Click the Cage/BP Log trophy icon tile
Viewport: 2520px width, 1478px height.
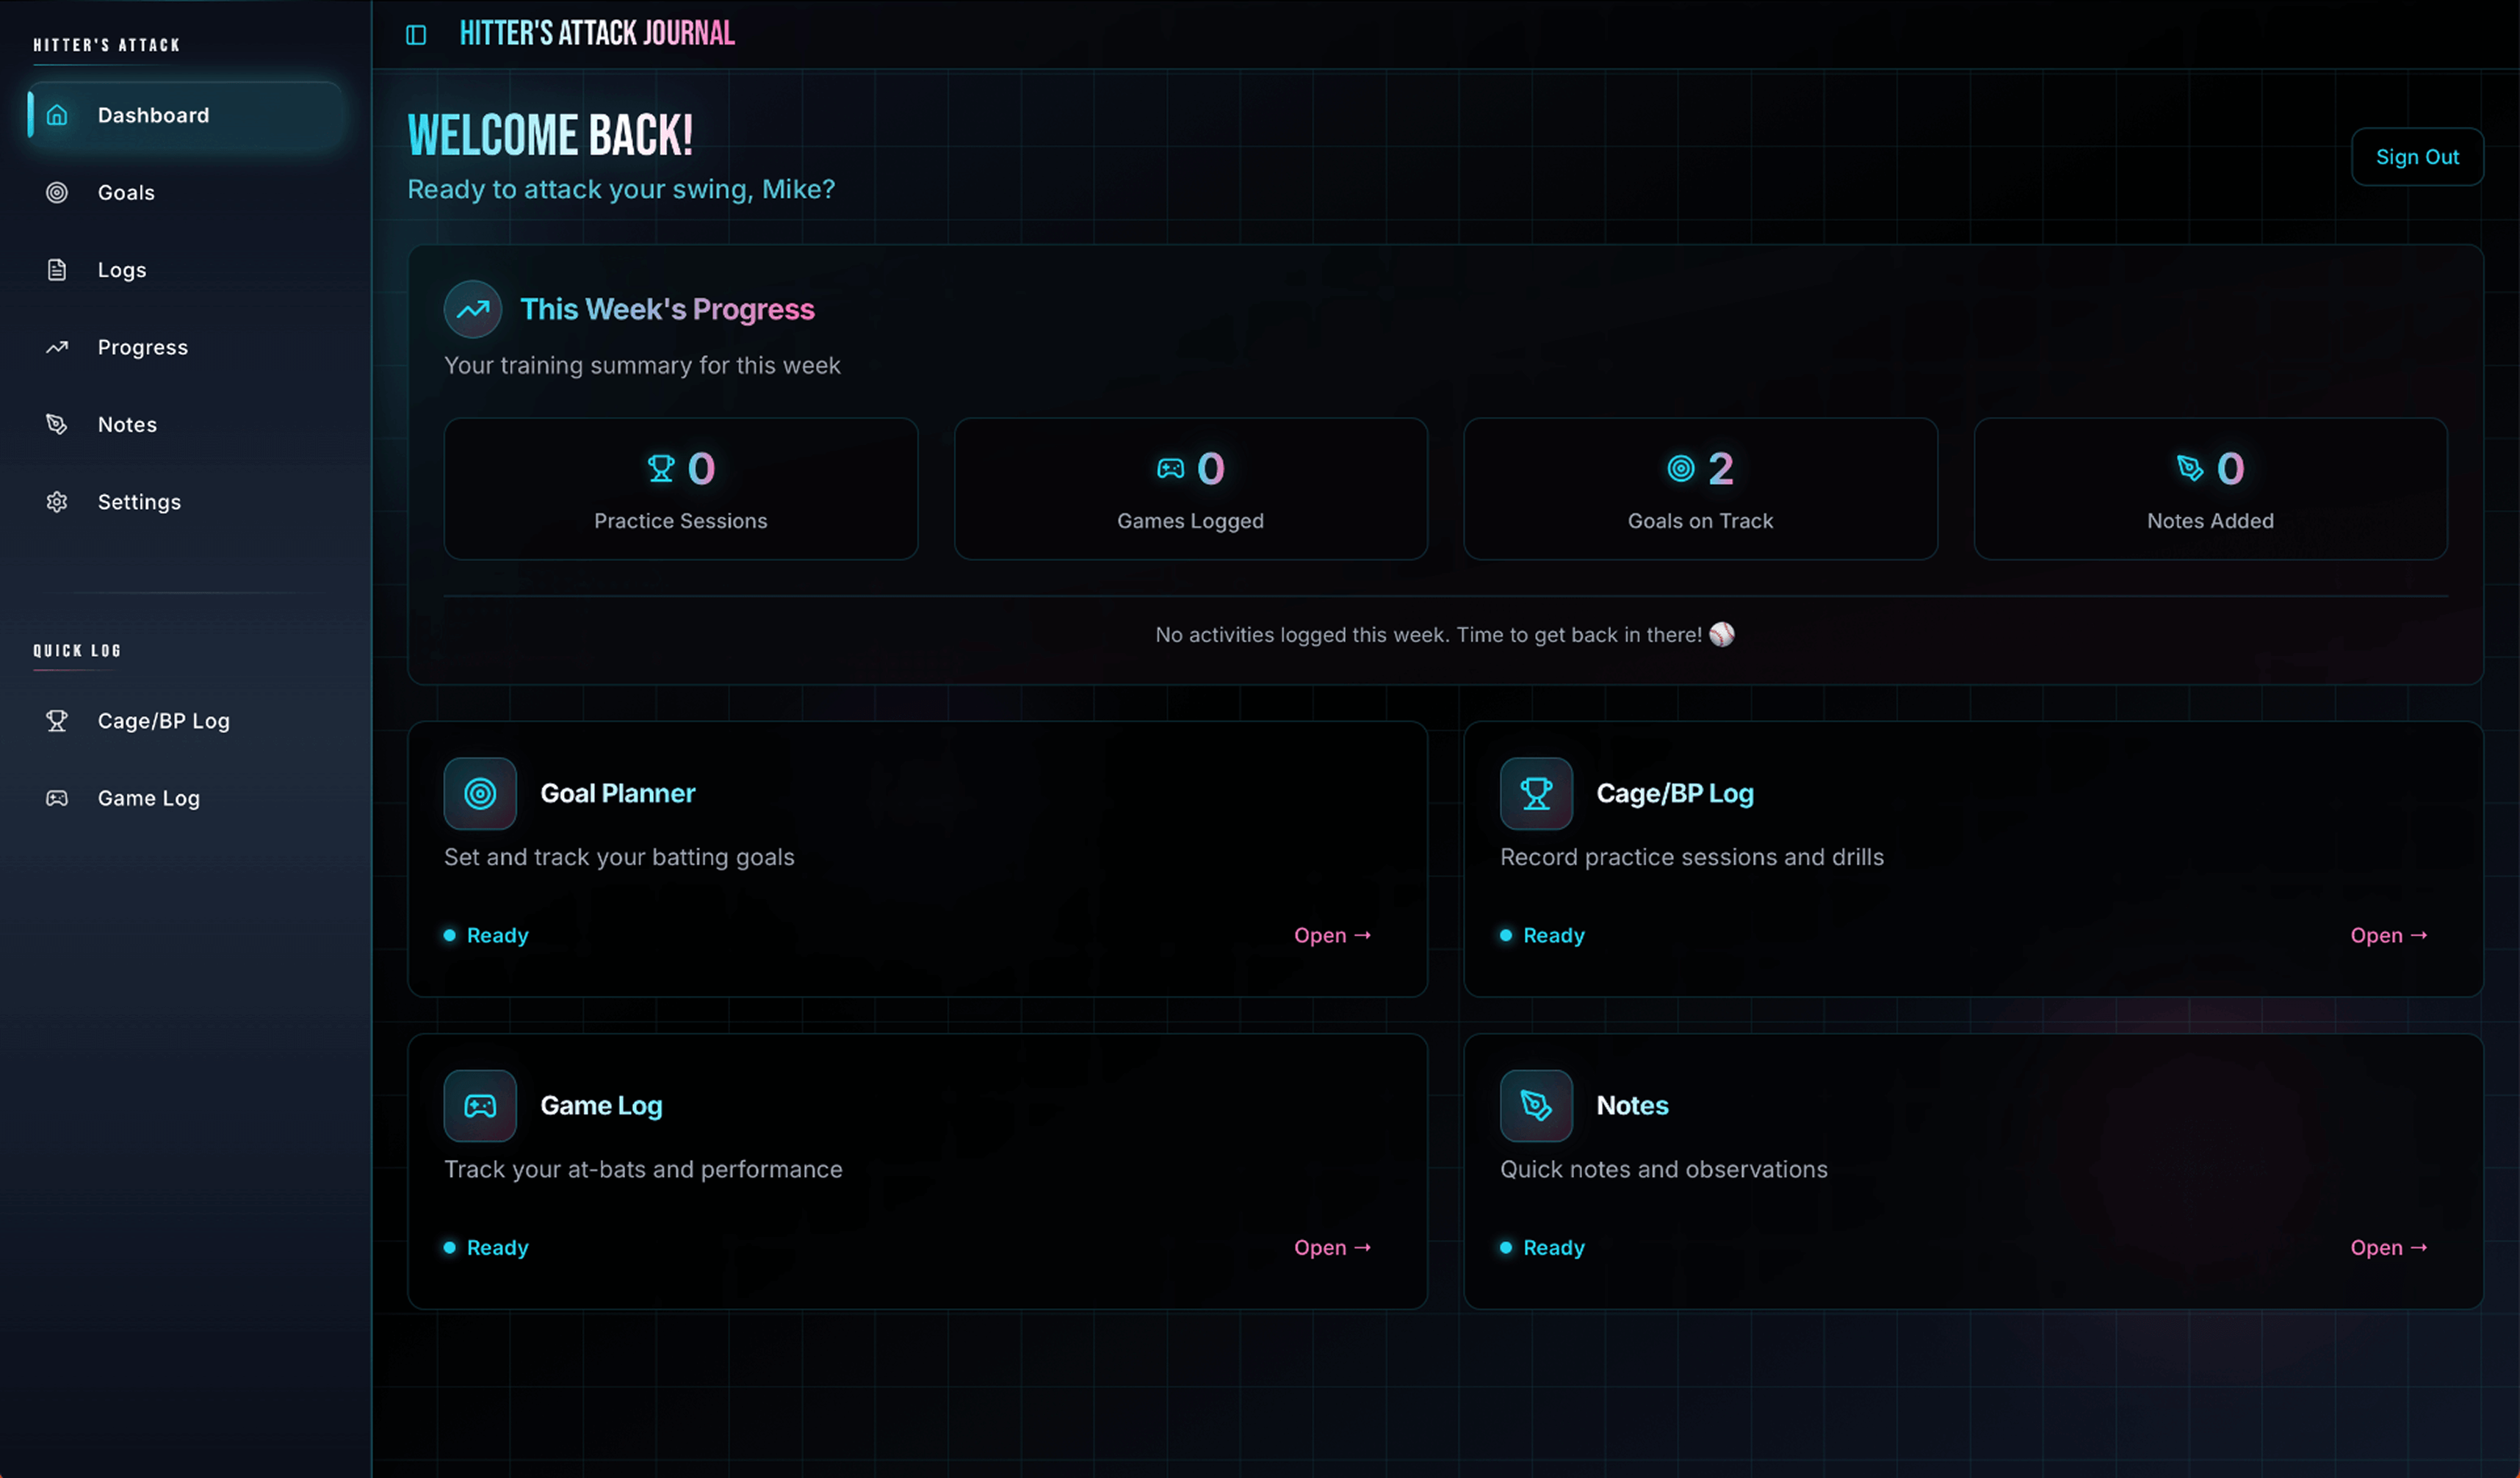tap(1536, 793)
